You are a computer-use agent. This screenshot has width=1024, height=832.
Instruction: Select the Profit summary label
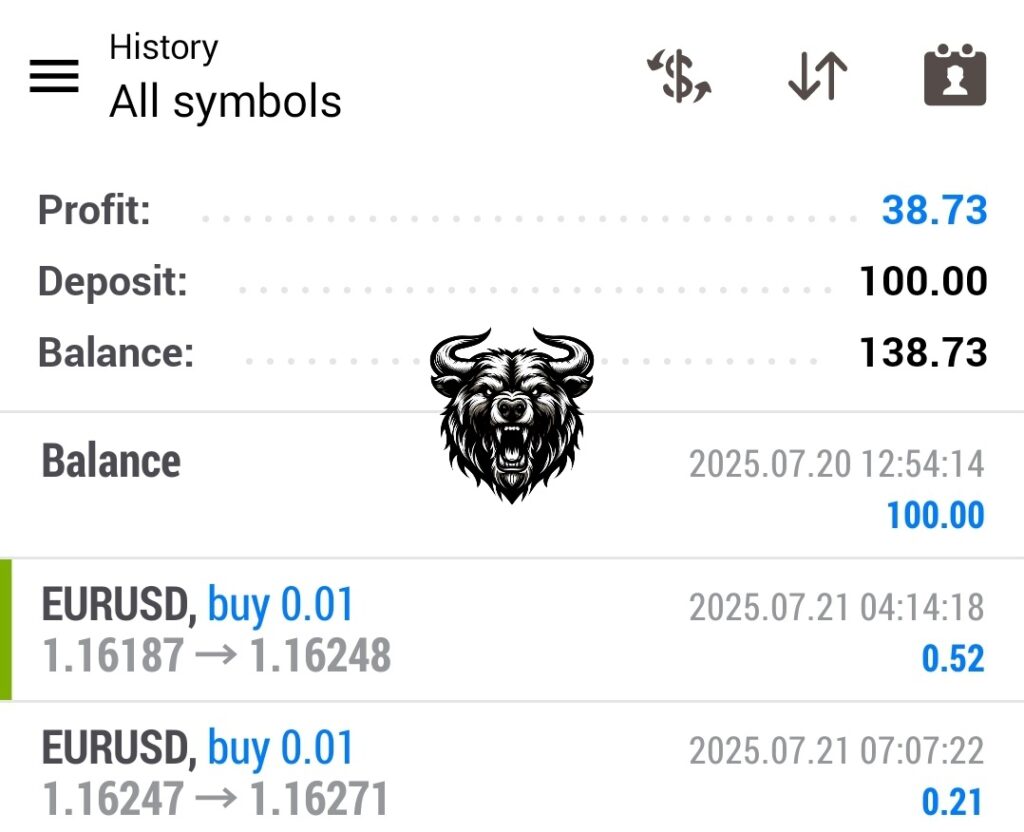pos(94,211)
